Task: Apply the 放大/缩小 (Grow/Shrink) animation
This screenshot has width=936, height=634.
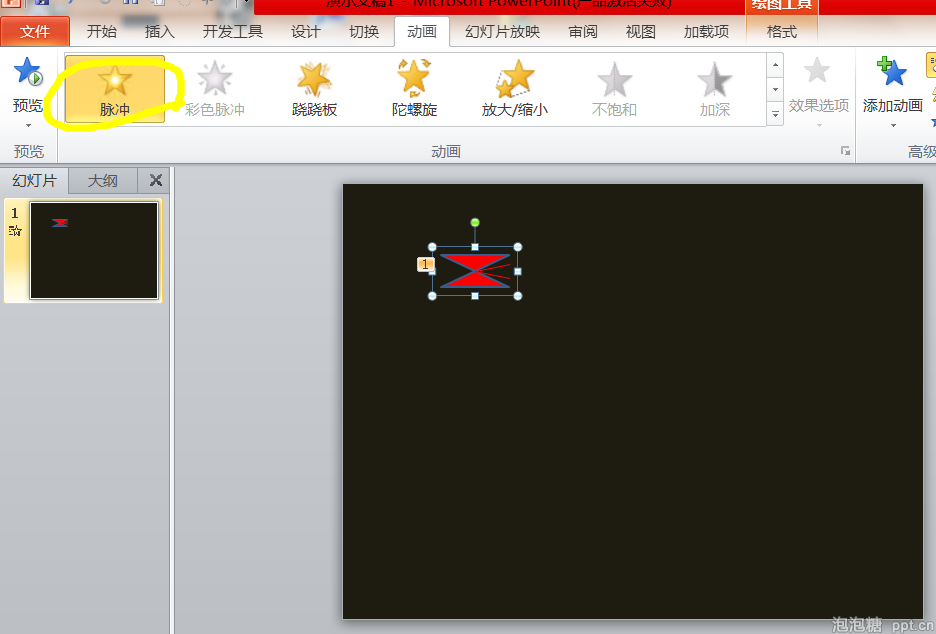Action: [x=514, y=89]
